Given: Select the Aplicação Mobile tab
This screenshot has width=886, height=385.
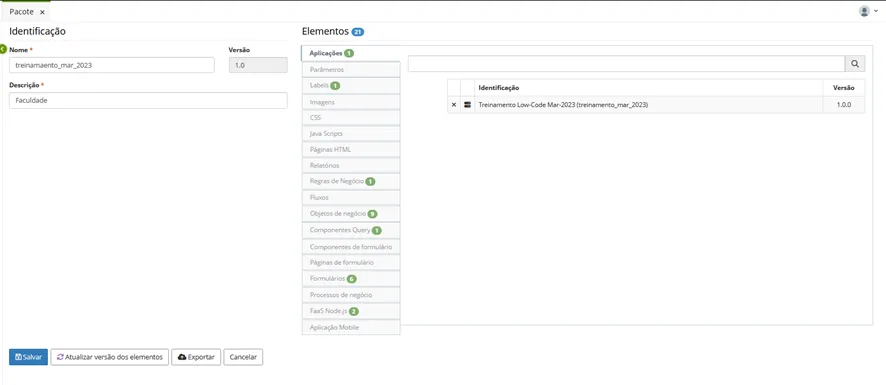Looking at the screenshot, I should tap(351, 327).
